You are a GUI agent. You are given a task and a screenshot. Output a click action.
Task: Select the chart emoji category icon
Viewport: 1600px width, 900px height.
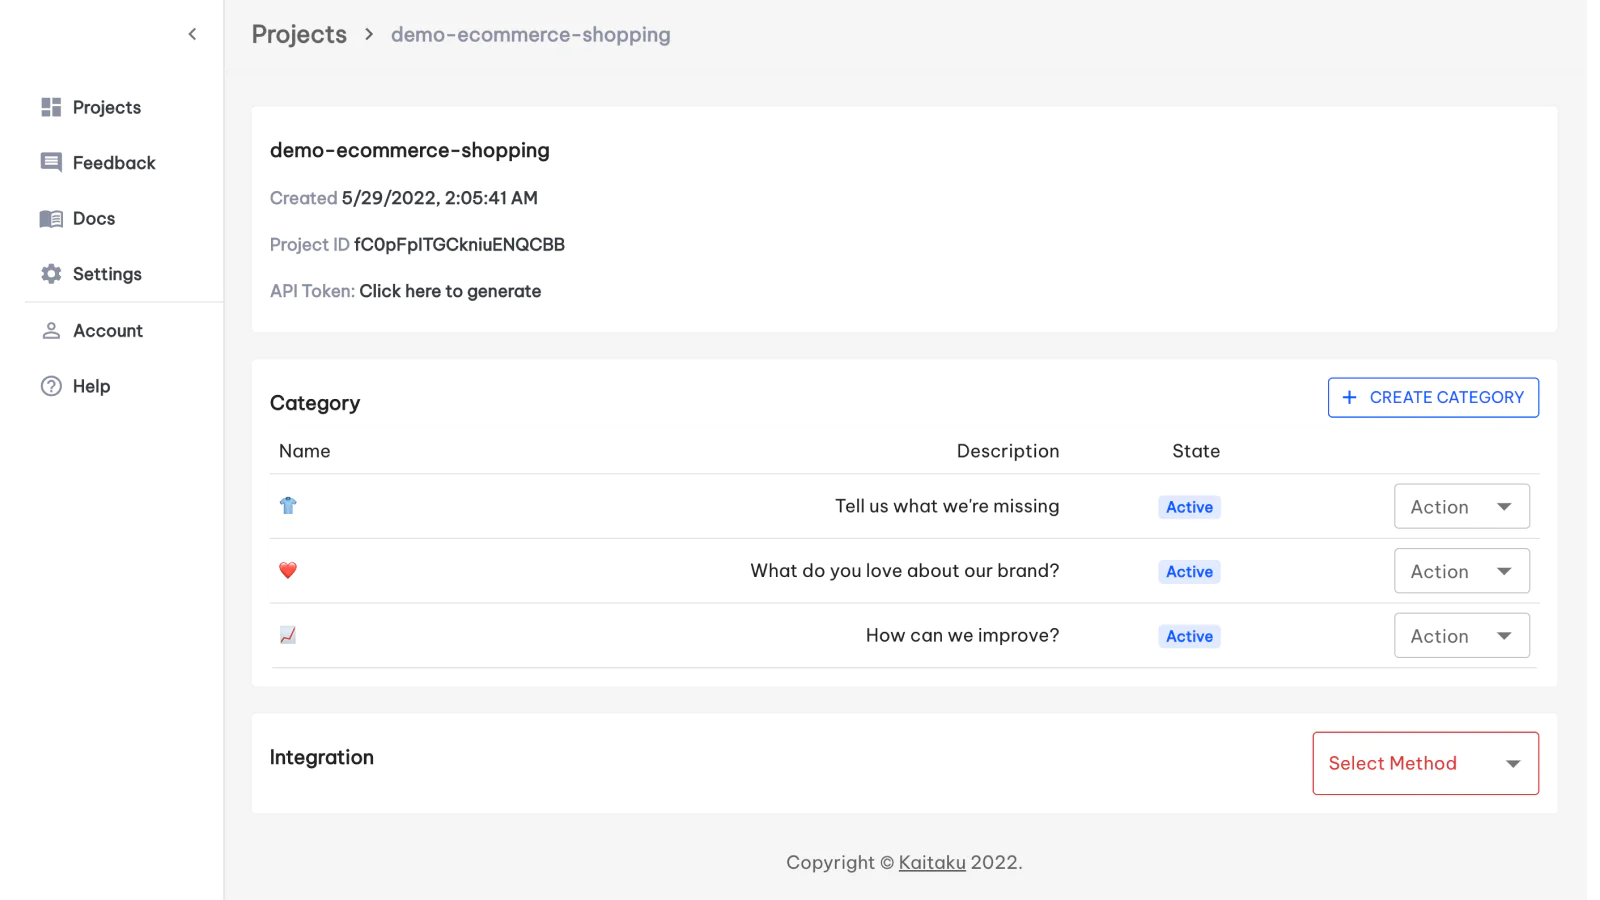tap(288, 635)
